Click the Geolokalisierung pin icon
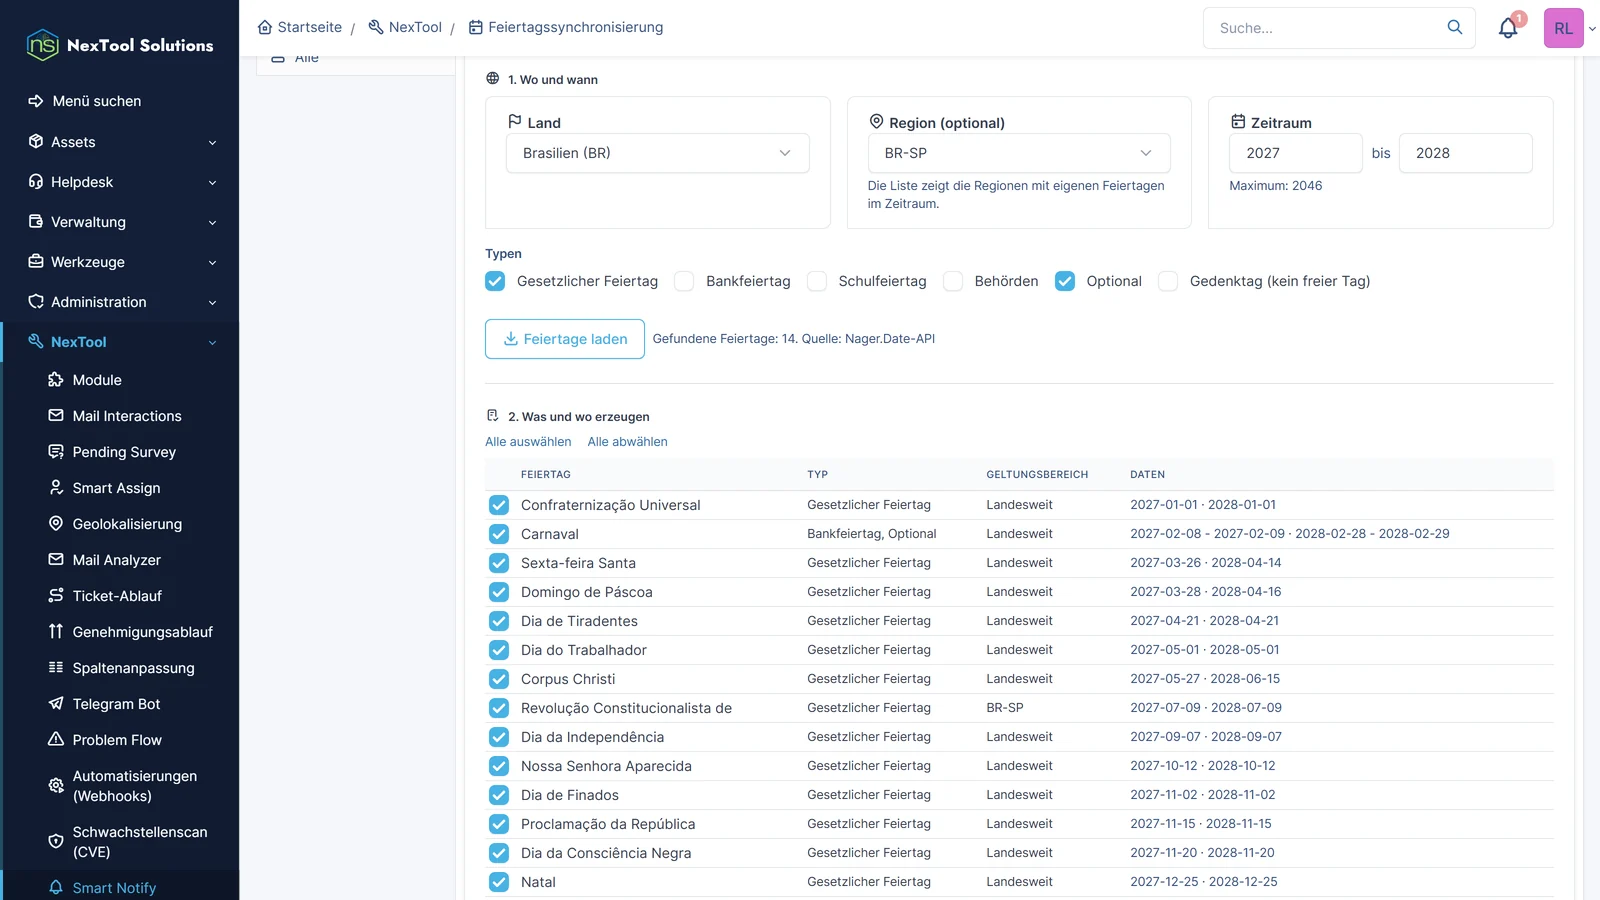 click(x=56, y=524)
